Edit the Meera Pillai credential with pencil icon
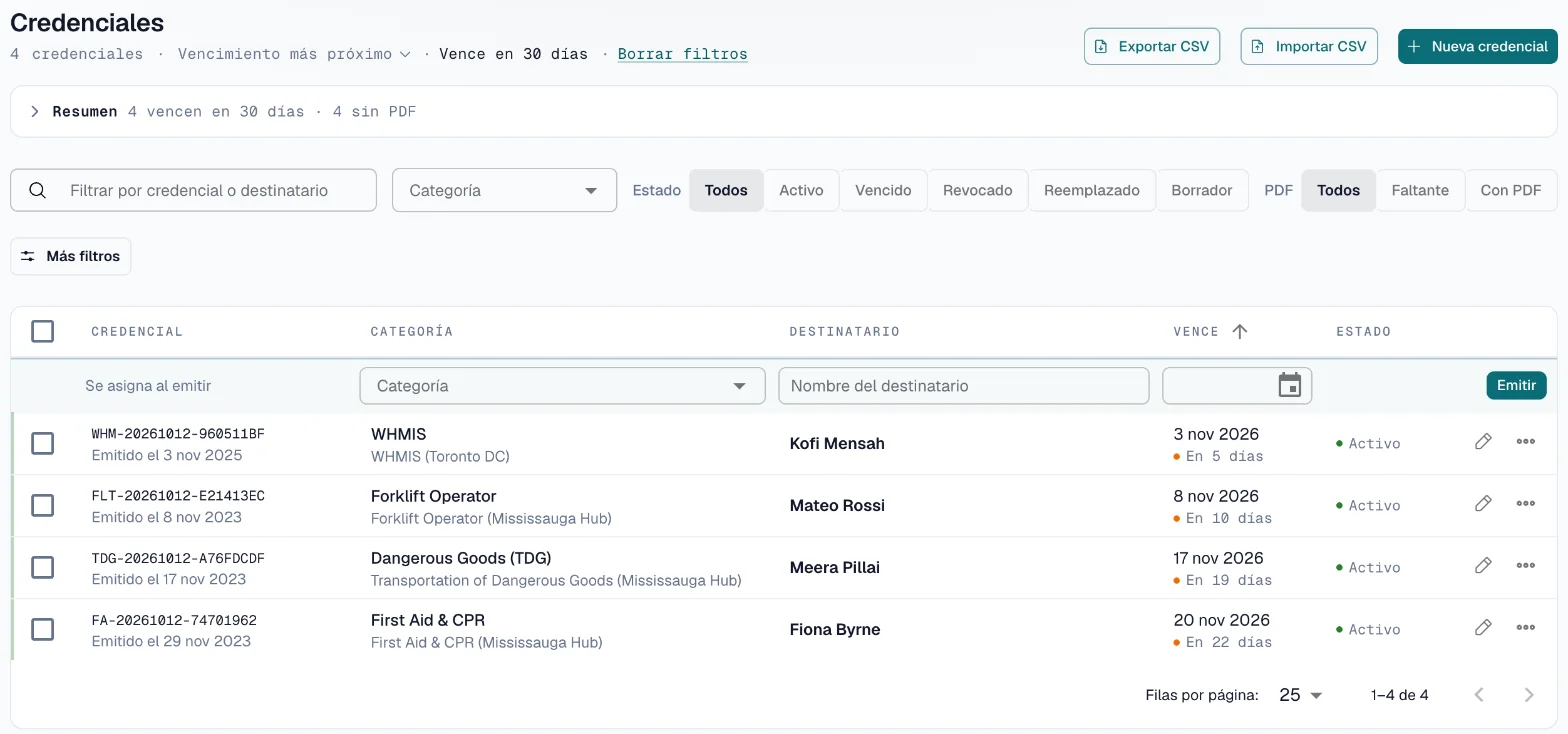The width and height of the screenshot is (1568, 734). [x=1483, y=565]
